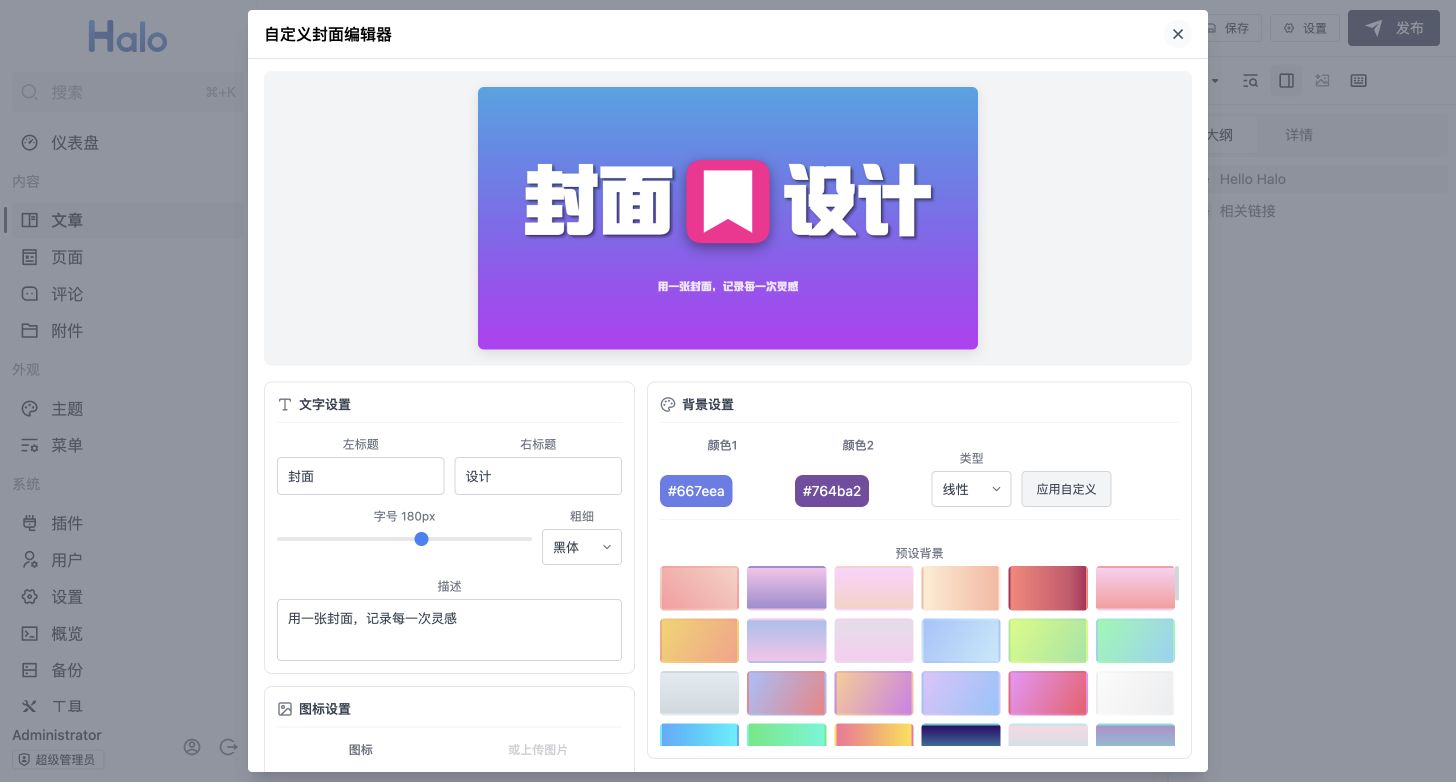Click the logout icon beside Administrator
This screenshot has width=1456, height=782.
[x=229, y=747]
